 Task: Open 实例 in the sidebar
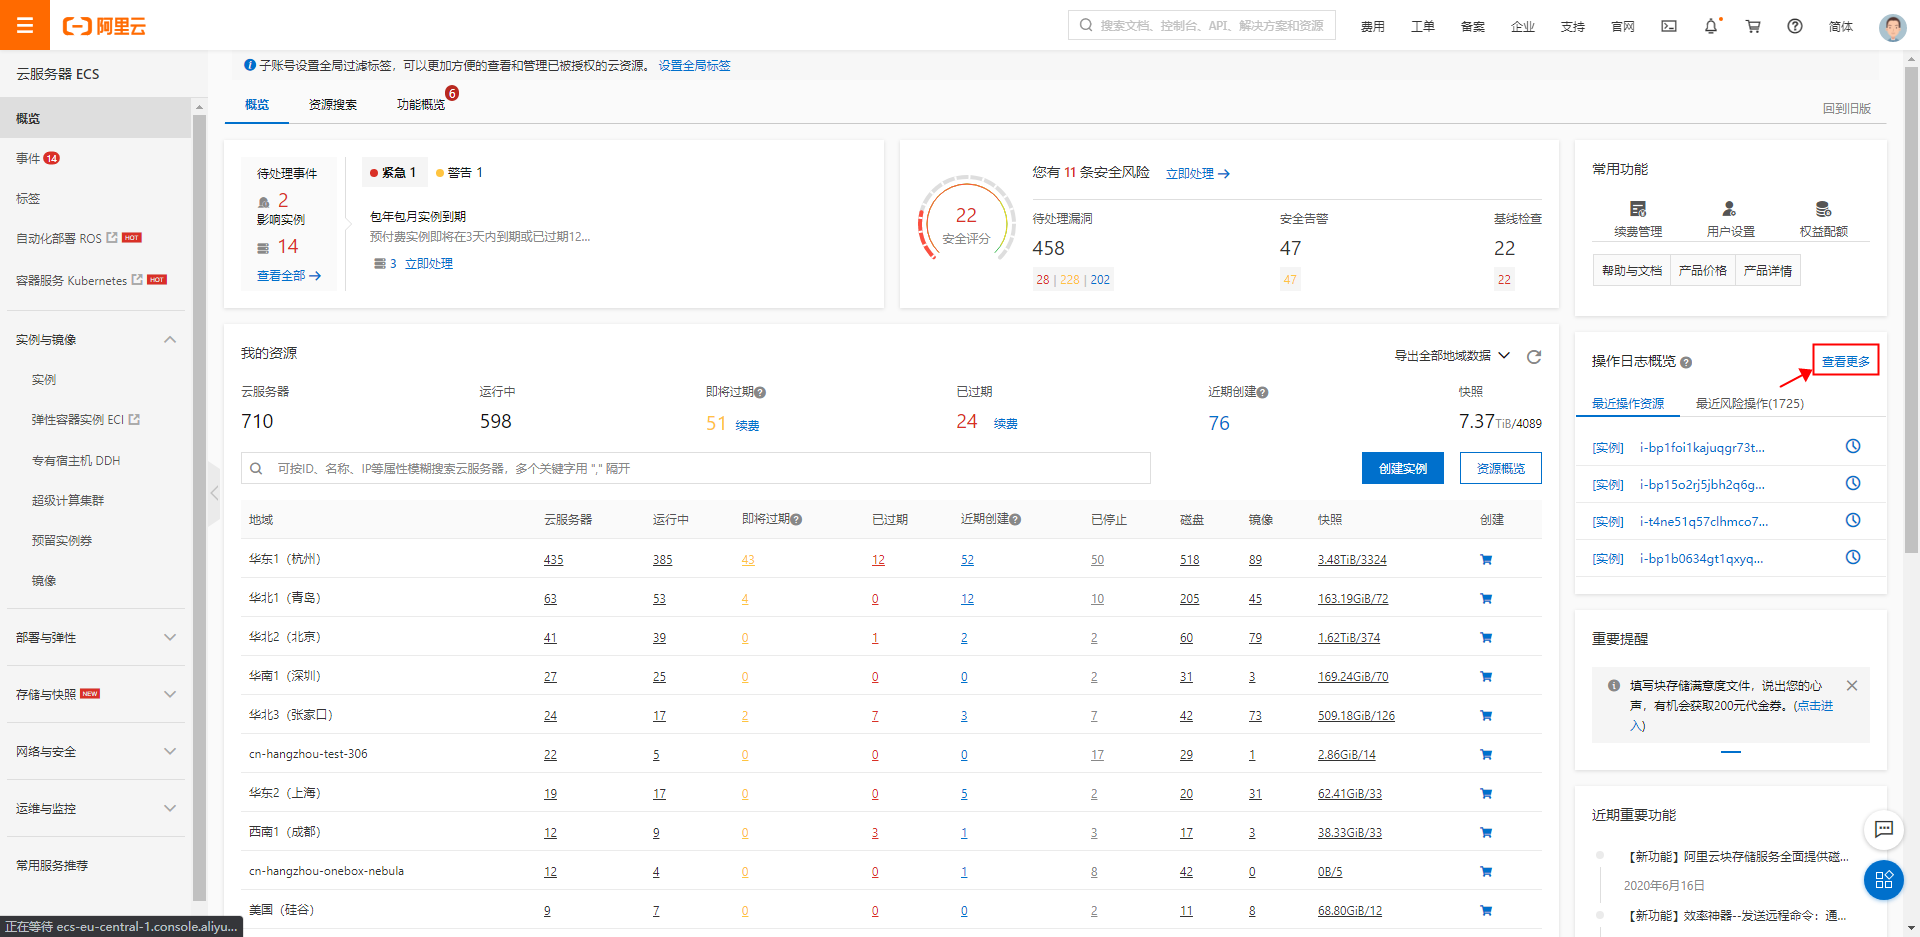(44, 380)
